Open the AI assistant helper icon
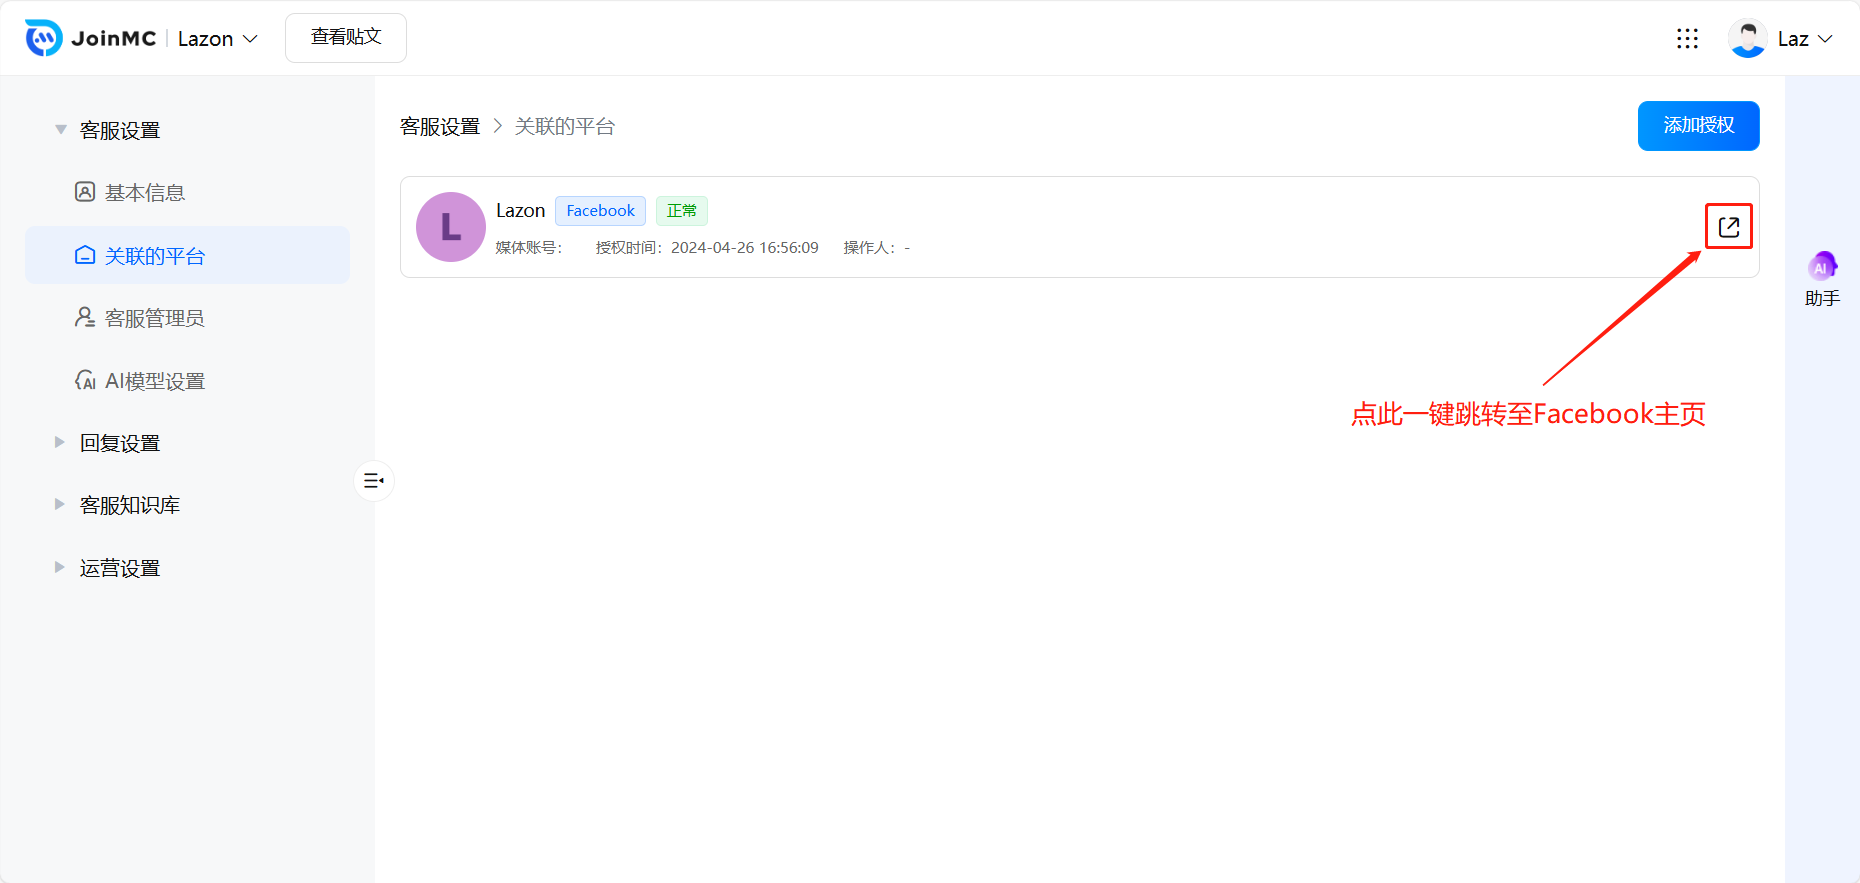This screenshot has height=883, width=1860. [1821, 267]
